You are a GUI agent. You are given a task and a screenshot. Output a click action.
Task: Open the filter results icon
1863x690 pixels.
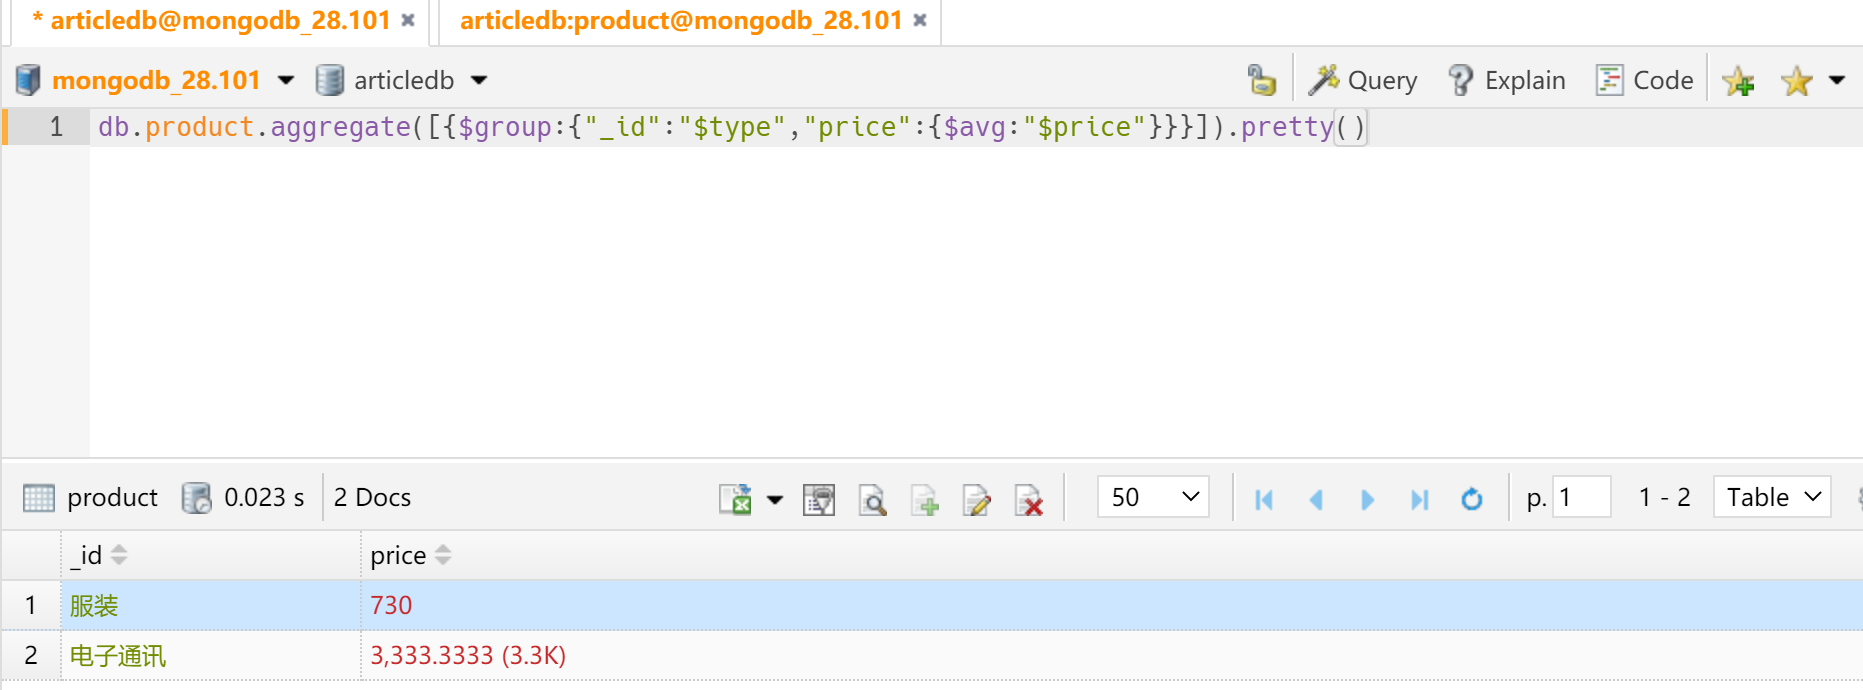[x=819, y=498]
